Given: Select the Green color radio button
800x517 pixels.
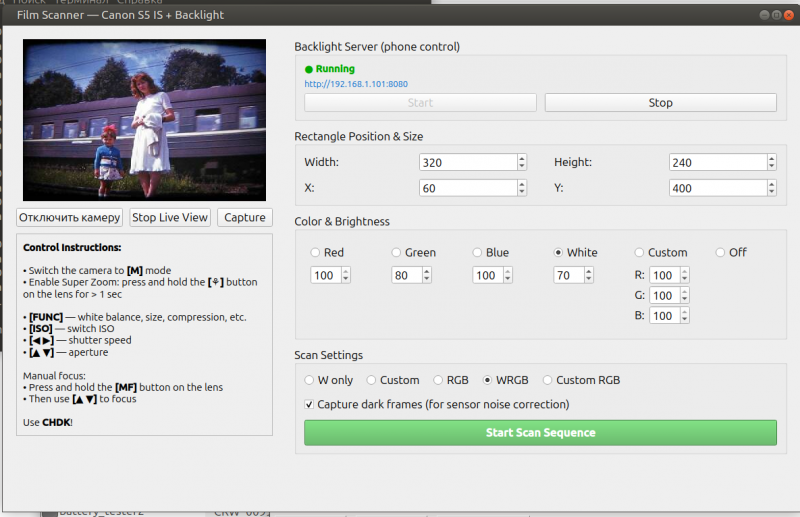Looking at the screenshot, I should tap(397, 253).
